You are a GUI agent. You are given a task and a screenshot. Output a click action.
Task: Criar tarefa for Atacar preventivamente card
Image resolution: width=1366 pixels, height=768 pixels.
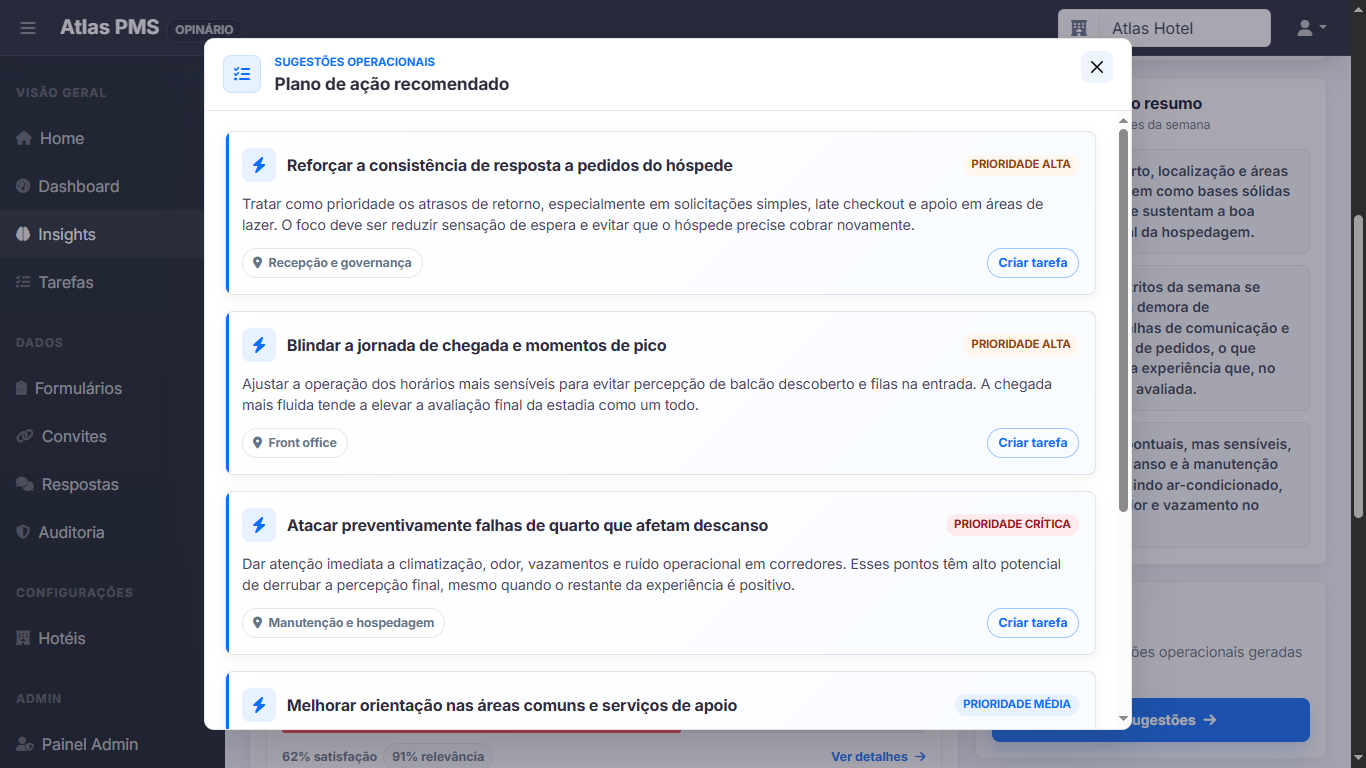pos(1033,623)
